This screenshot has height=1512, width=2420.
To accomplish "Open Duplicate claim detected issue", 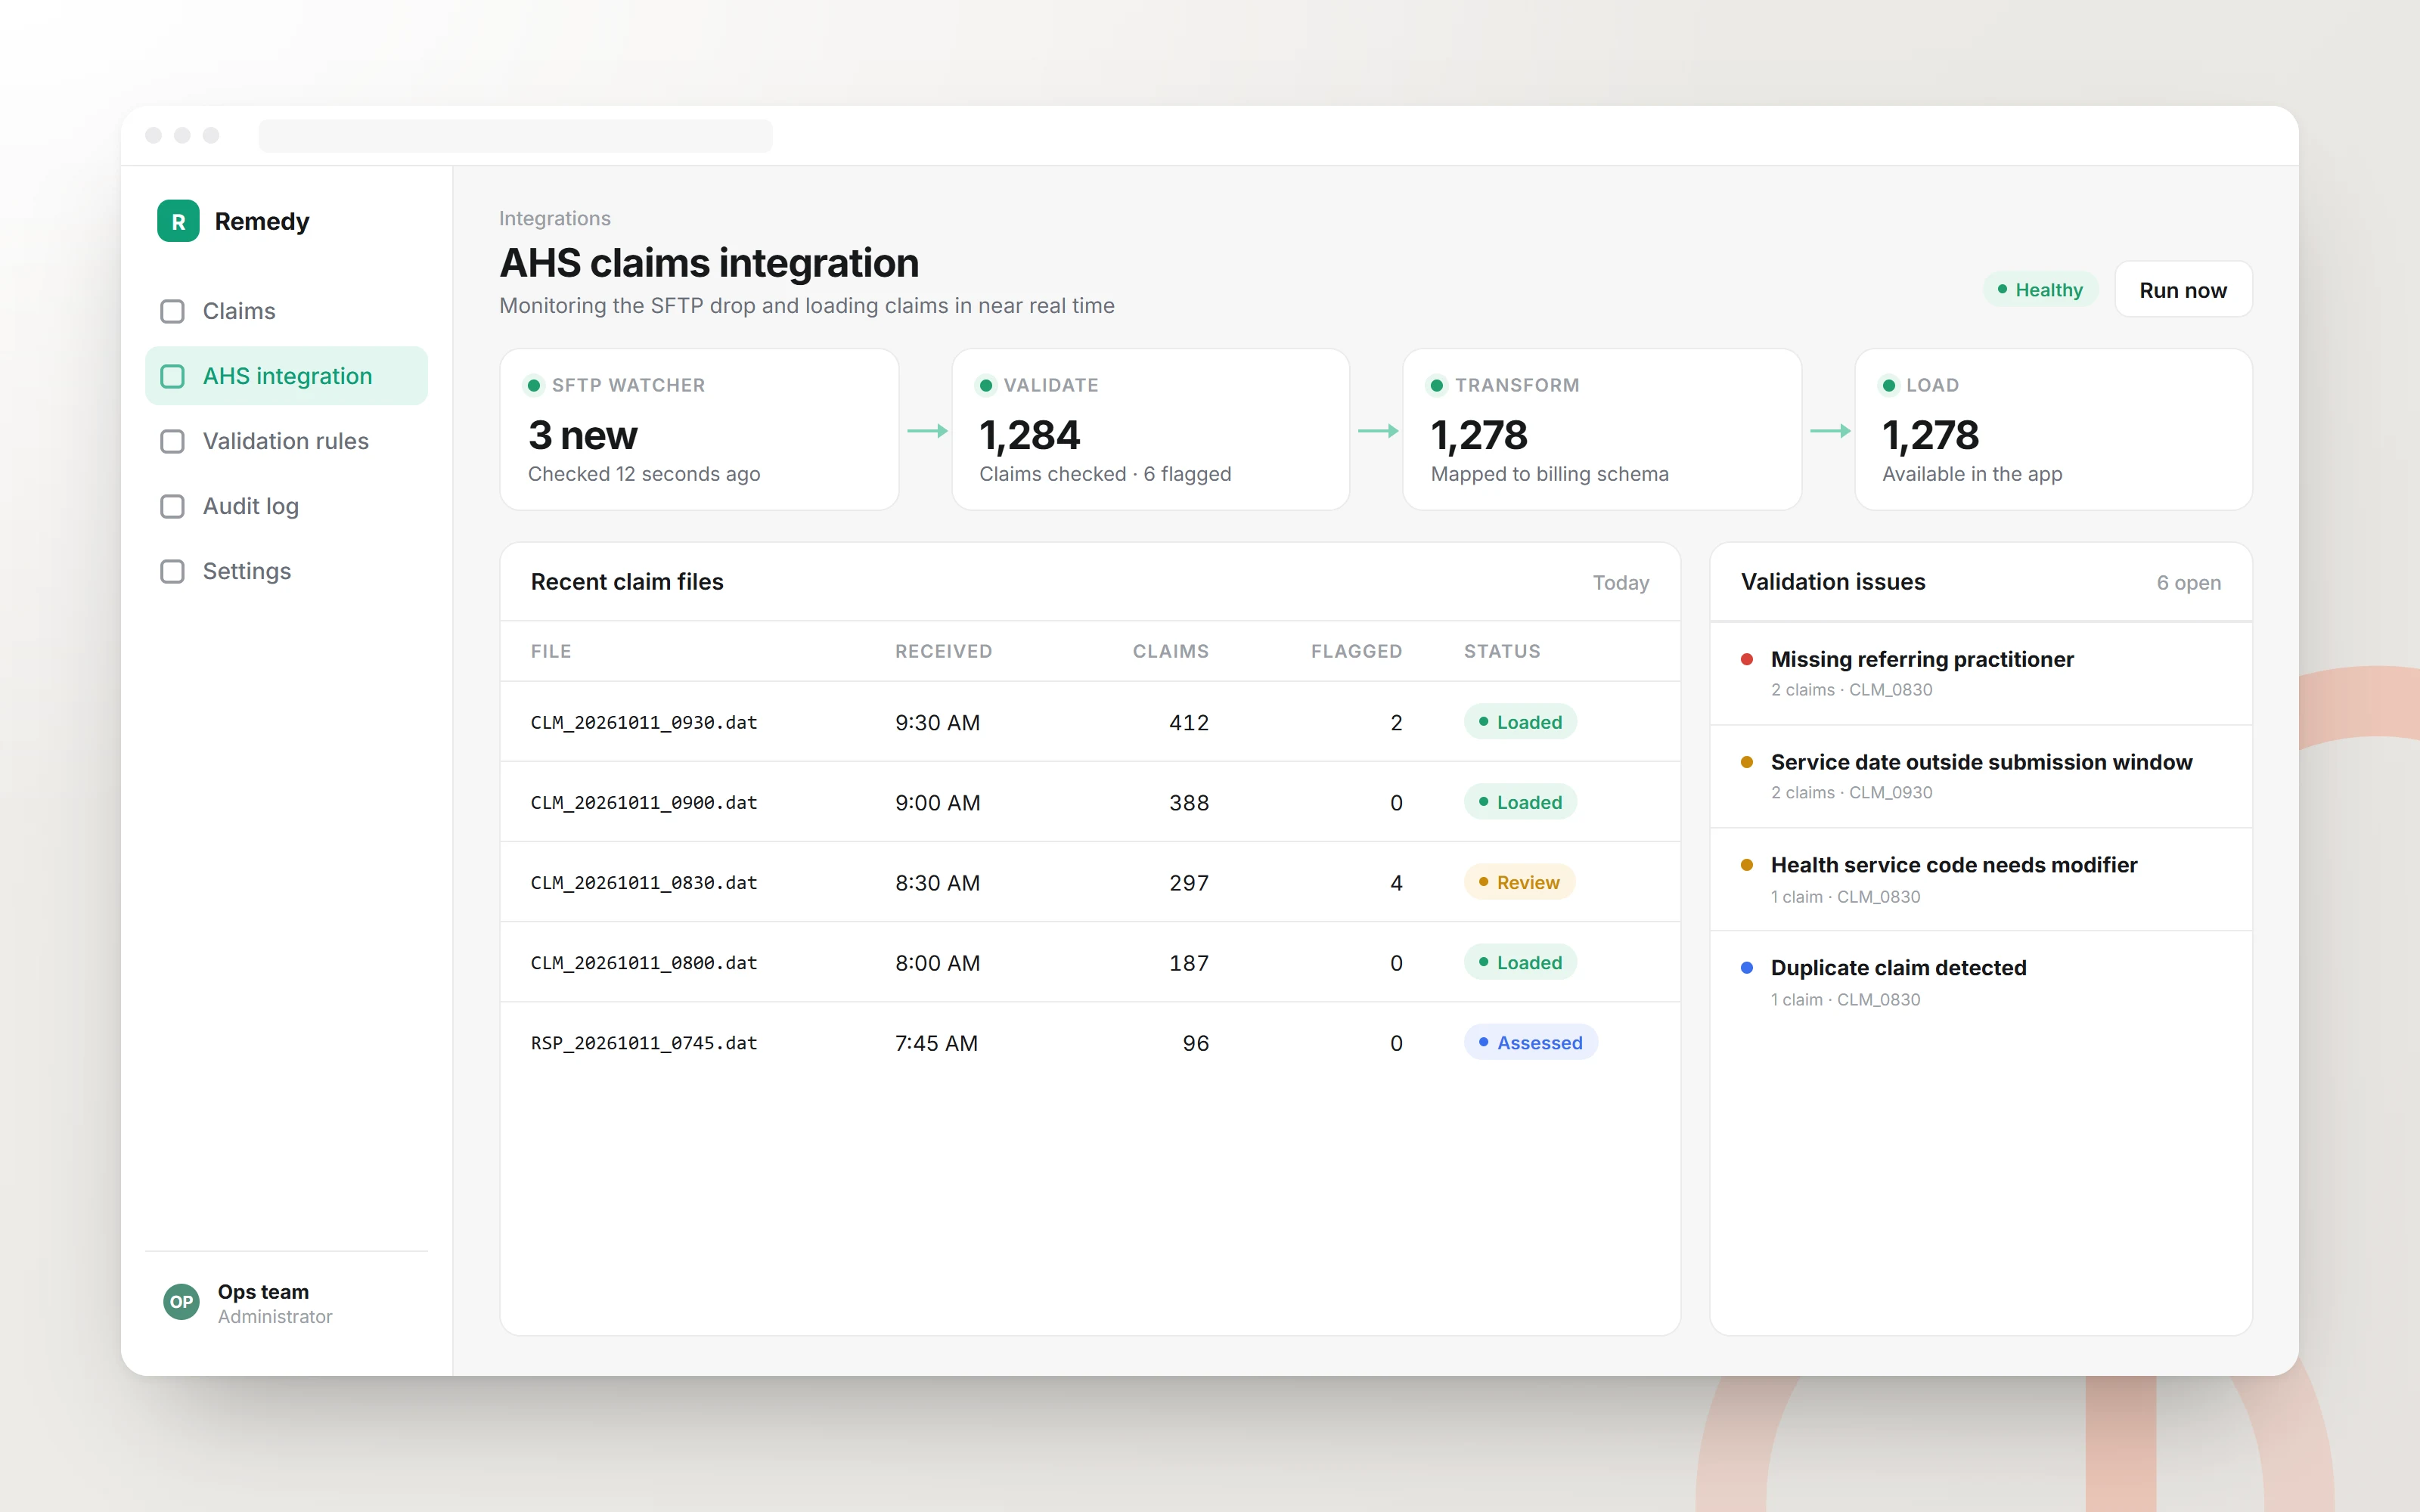I will 1980,982.
